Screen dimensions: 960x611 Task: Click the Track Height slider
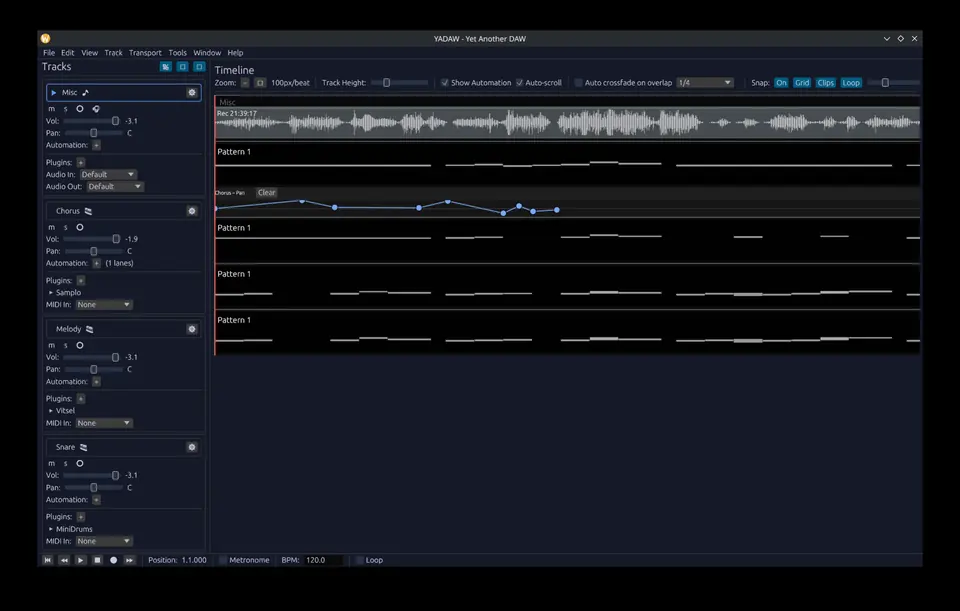pos(399,83)
